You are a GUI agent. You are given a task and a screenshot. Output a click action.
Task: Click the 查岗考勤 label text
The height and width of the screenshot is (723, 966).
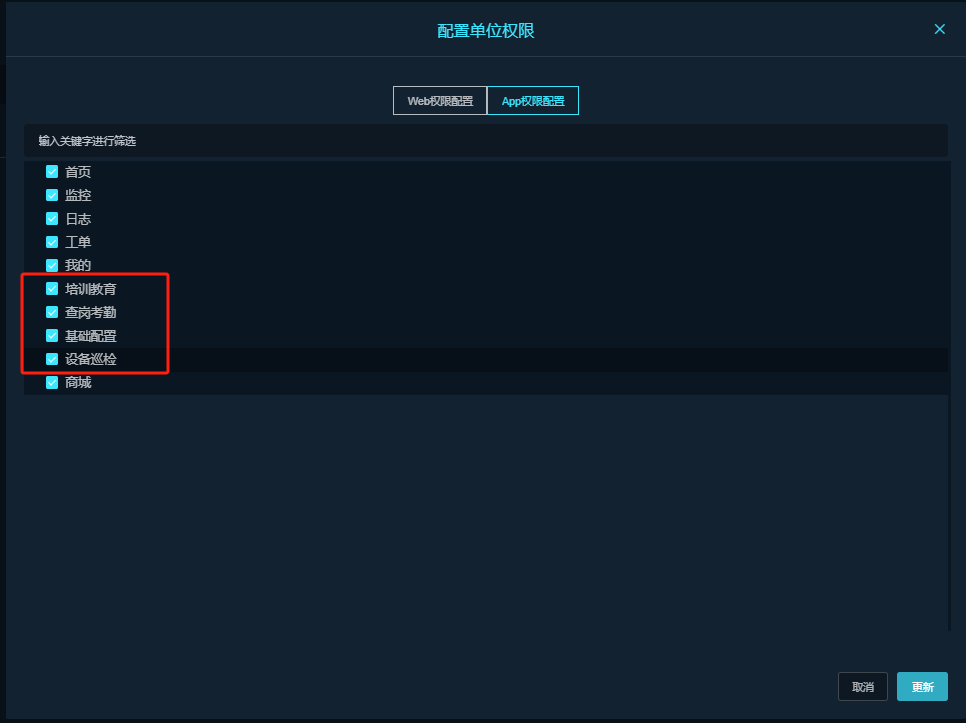click(x=91, y=312)
